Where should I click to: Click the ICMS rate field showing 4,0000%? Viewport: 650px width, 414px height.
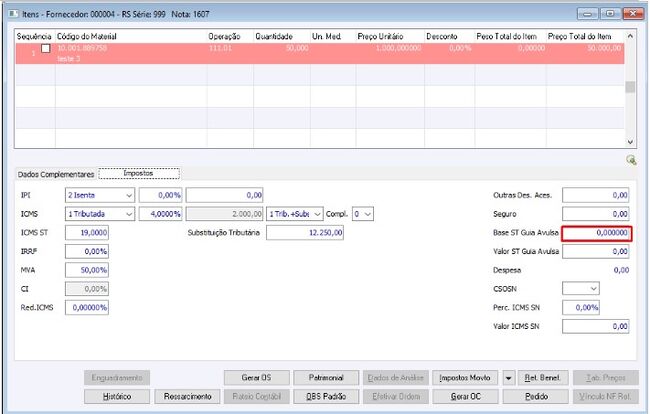point(160,214)
